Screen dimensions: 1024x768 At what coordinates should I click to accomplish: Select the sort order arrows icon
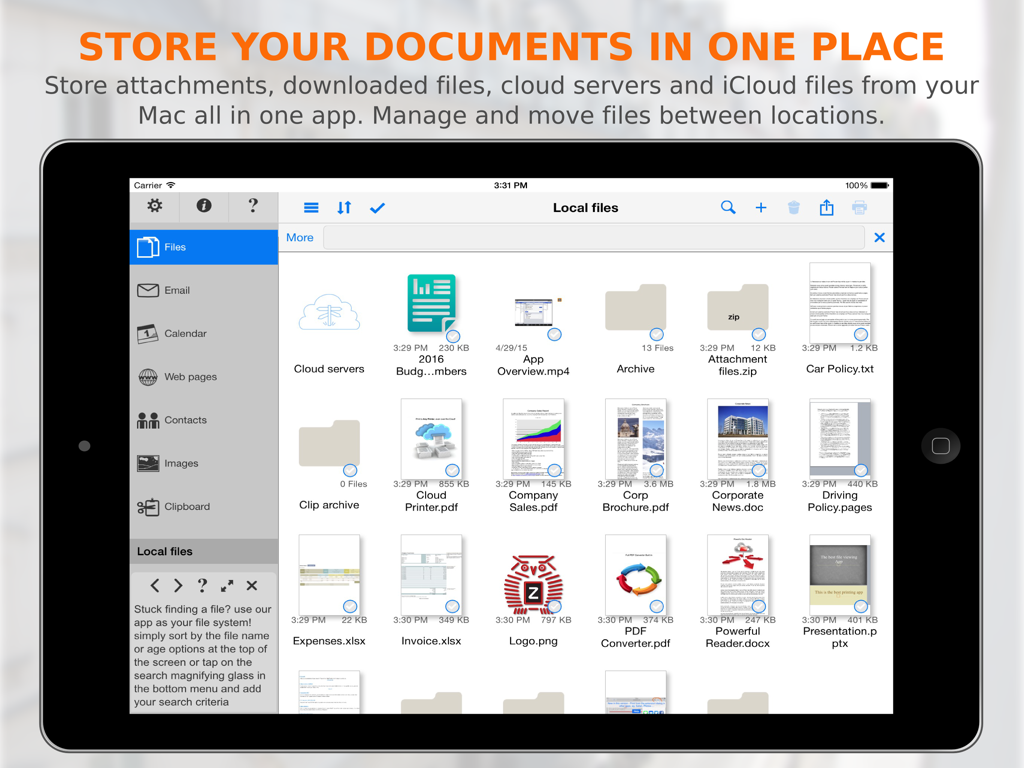pos(343,207)
